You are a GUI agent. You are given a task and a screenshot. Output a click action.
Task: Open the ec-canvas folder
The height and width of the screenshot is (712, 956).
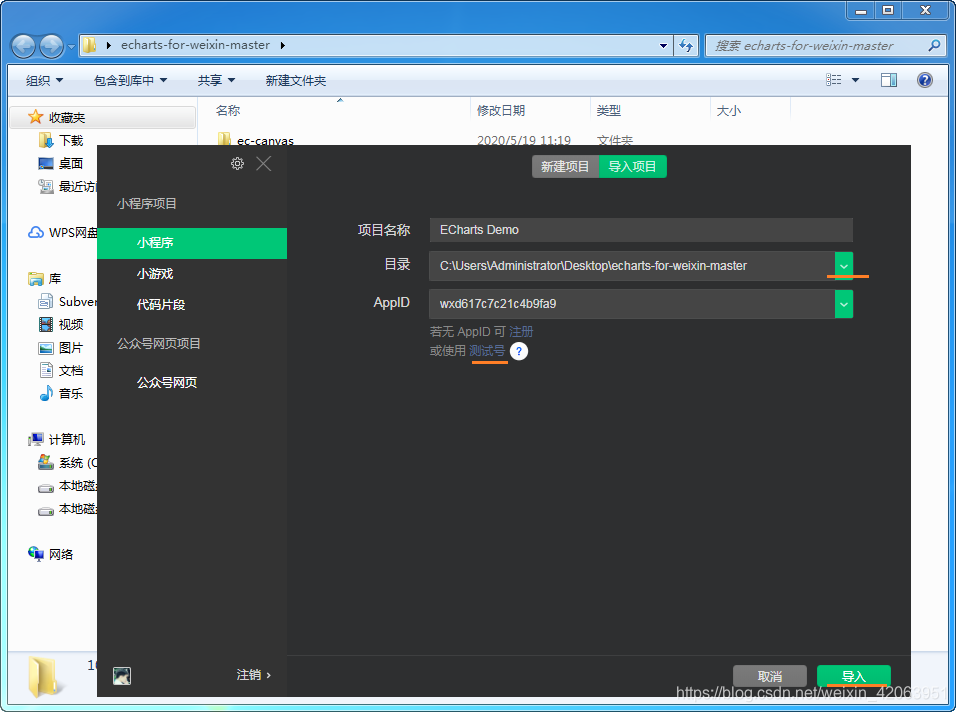255,140
